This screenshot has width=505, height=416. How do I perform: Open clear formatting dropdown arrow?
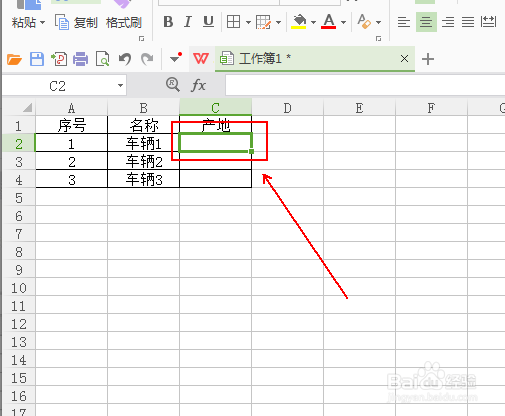point(378,23)
